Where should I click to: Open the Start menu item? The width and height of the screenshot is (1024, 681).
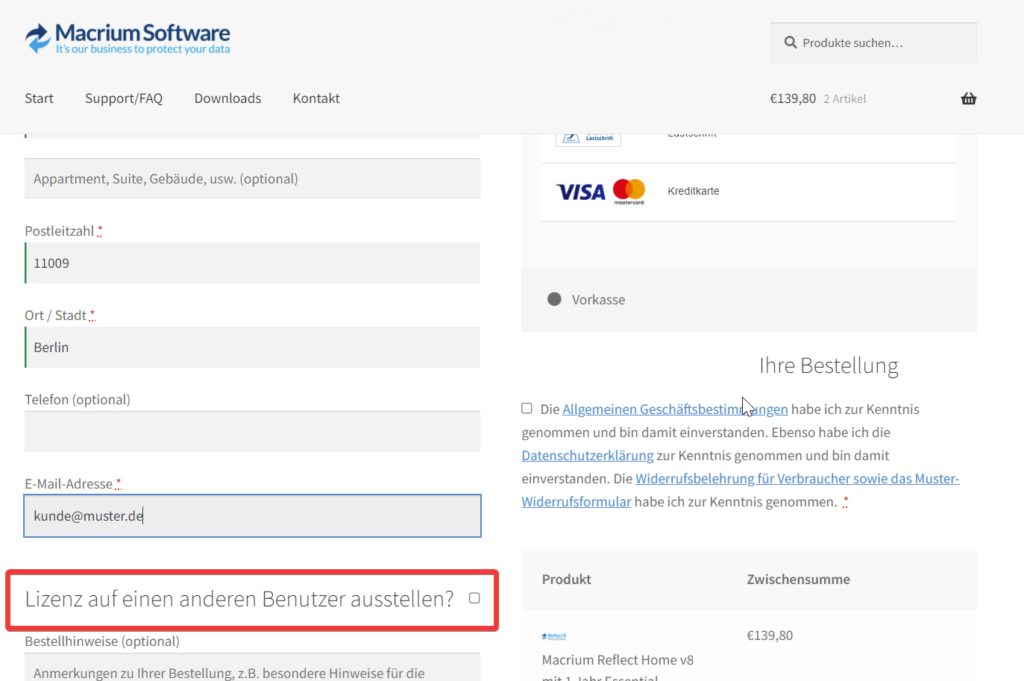tap(39, 98)
